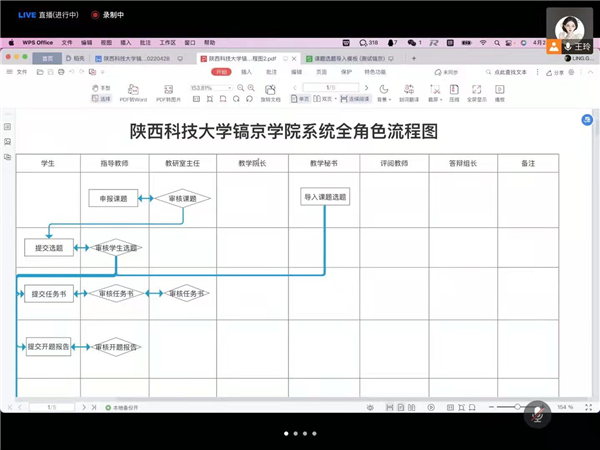
Task: Open the 插入 ribbon tab
Action: [246, 72]
